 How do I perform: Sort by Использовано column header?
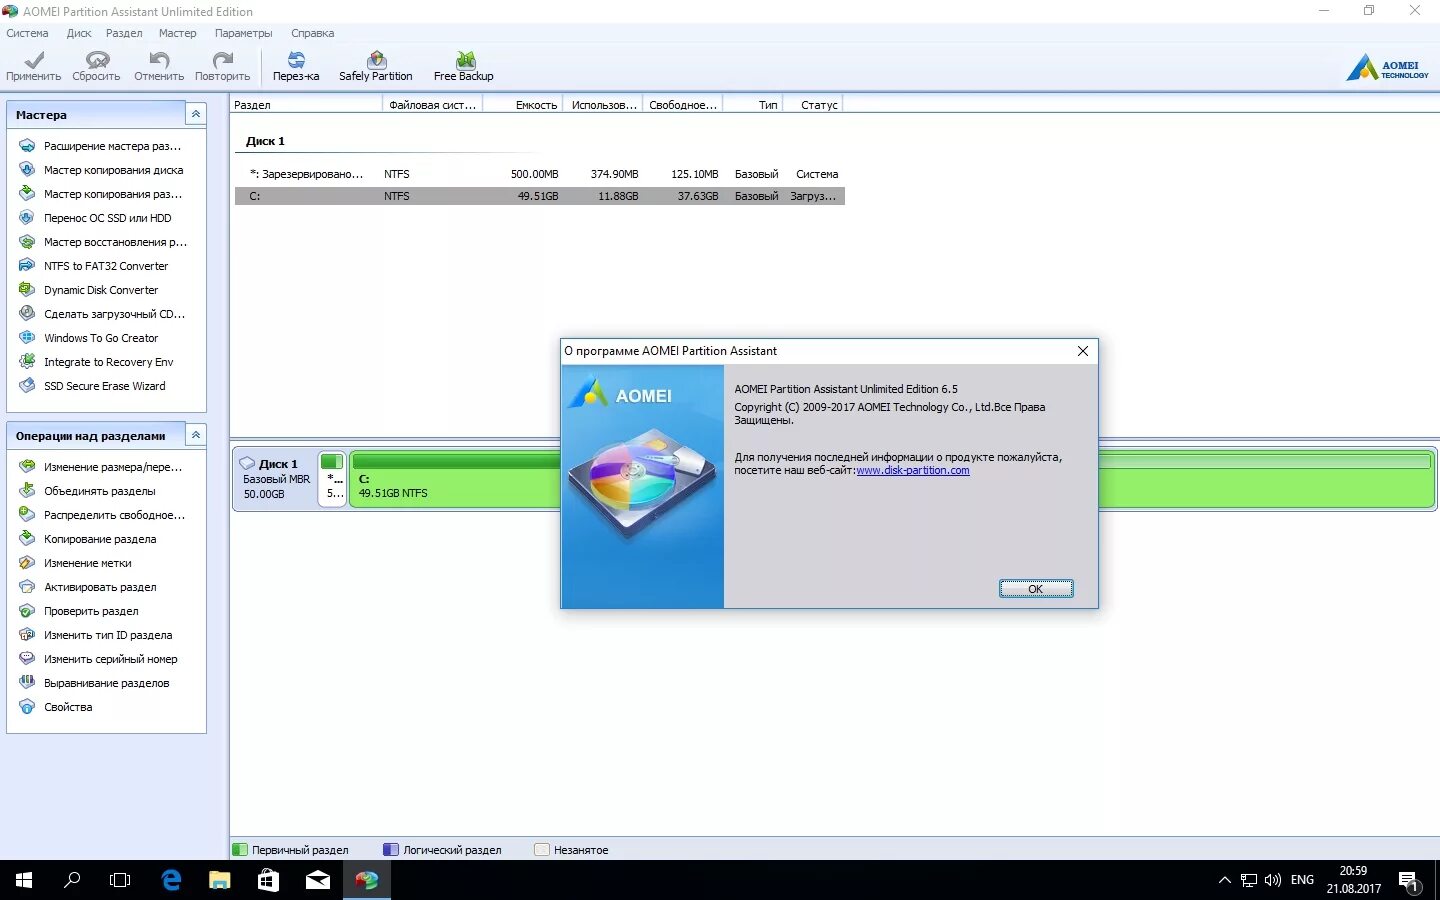(x=603, y=105)
